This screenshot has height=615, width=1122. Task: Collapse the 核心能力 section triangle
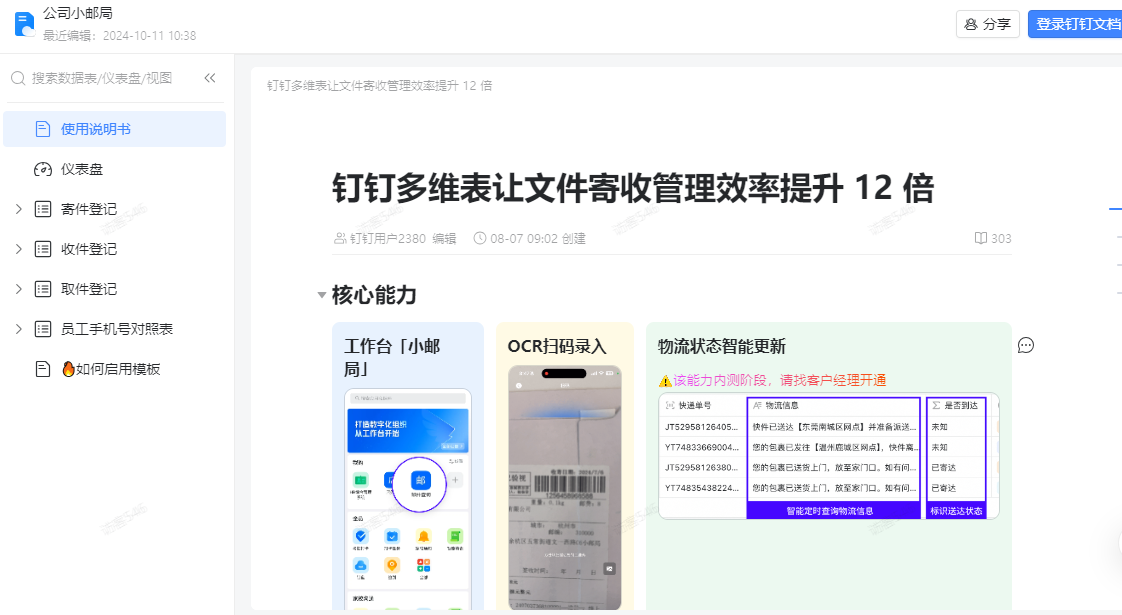[322, 295]
